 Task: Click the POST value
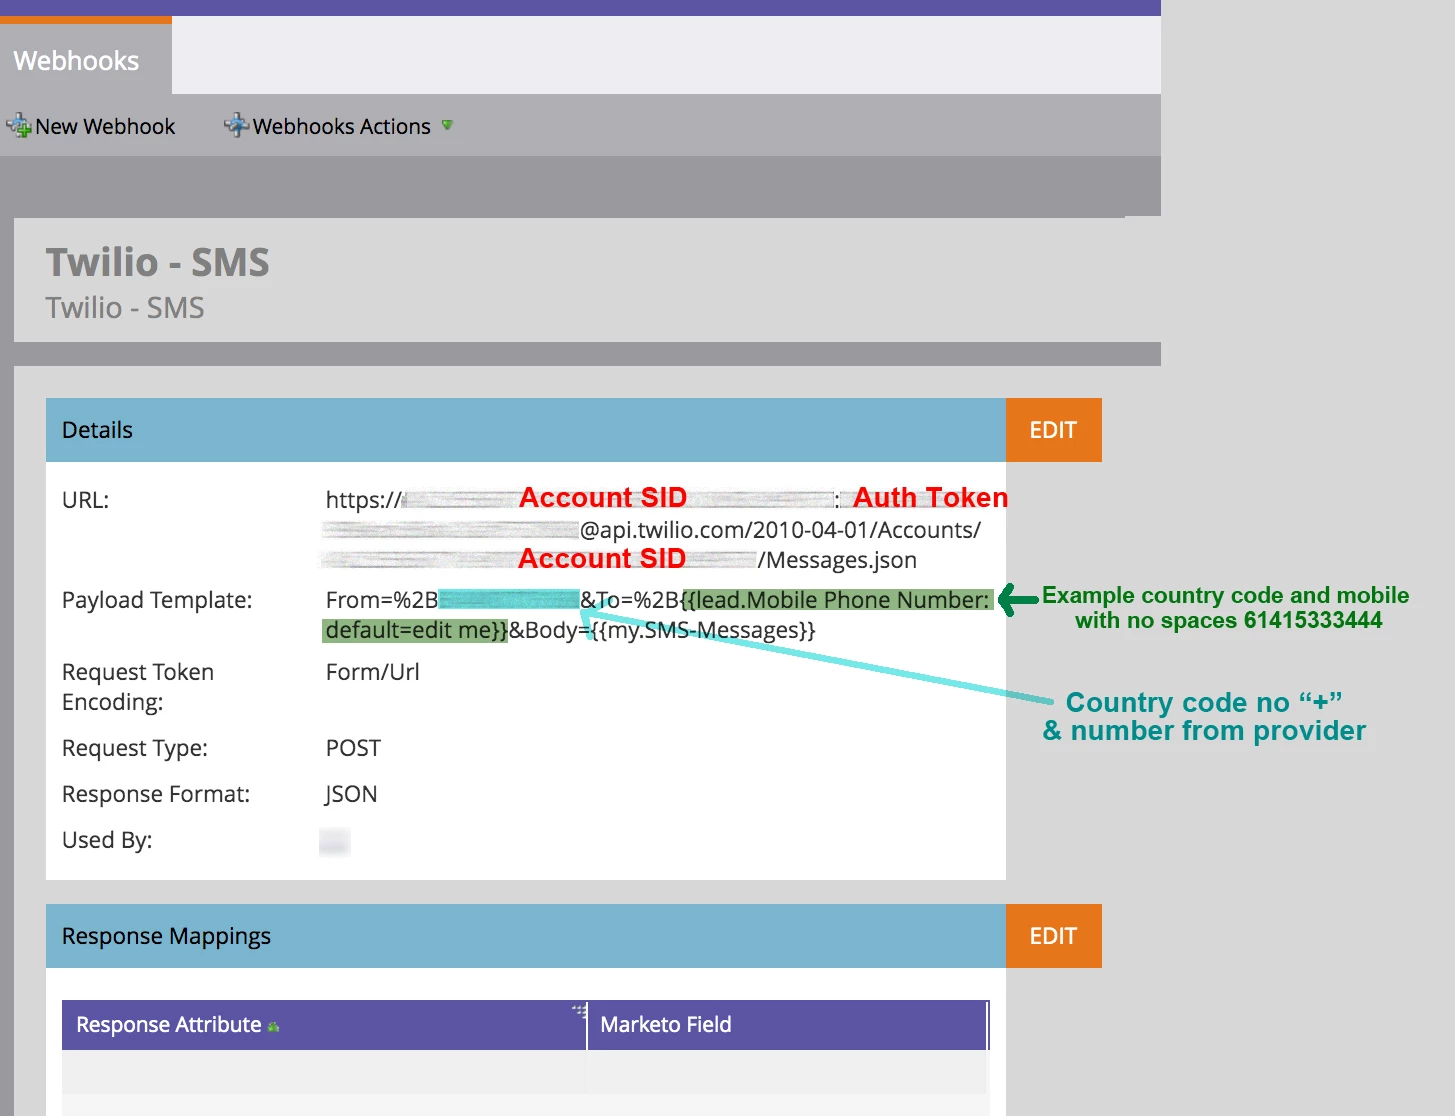point(353,748)
